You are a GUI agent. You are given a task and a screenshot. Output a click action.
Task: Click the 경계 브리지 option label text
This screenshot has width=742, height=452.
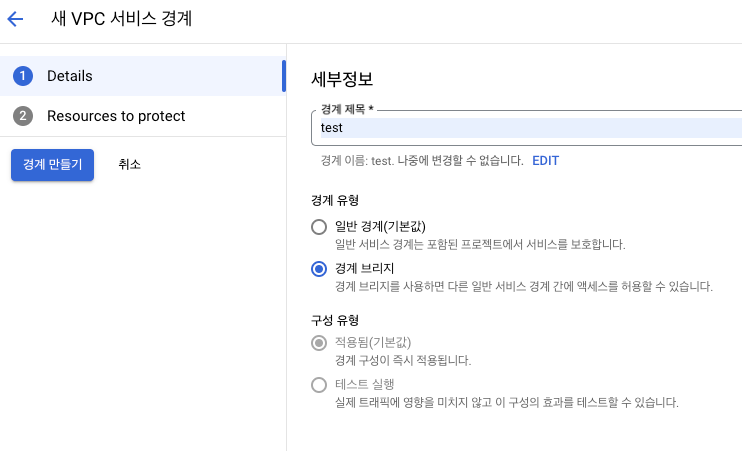[364, 268]
